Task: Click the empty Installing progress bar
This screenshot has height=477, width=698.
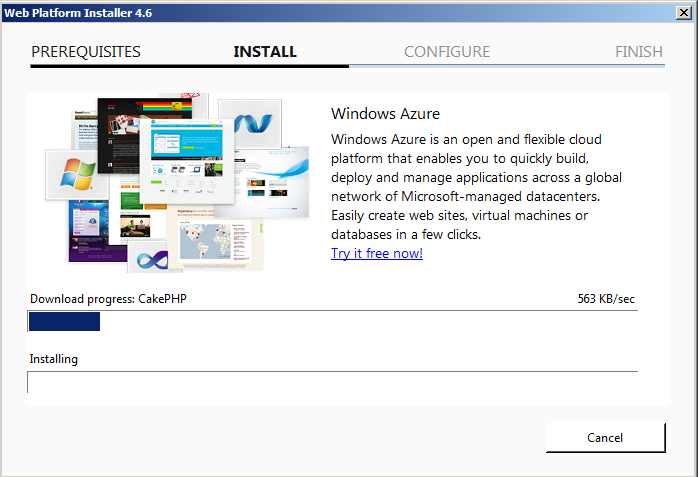Action: coord(333,382)
